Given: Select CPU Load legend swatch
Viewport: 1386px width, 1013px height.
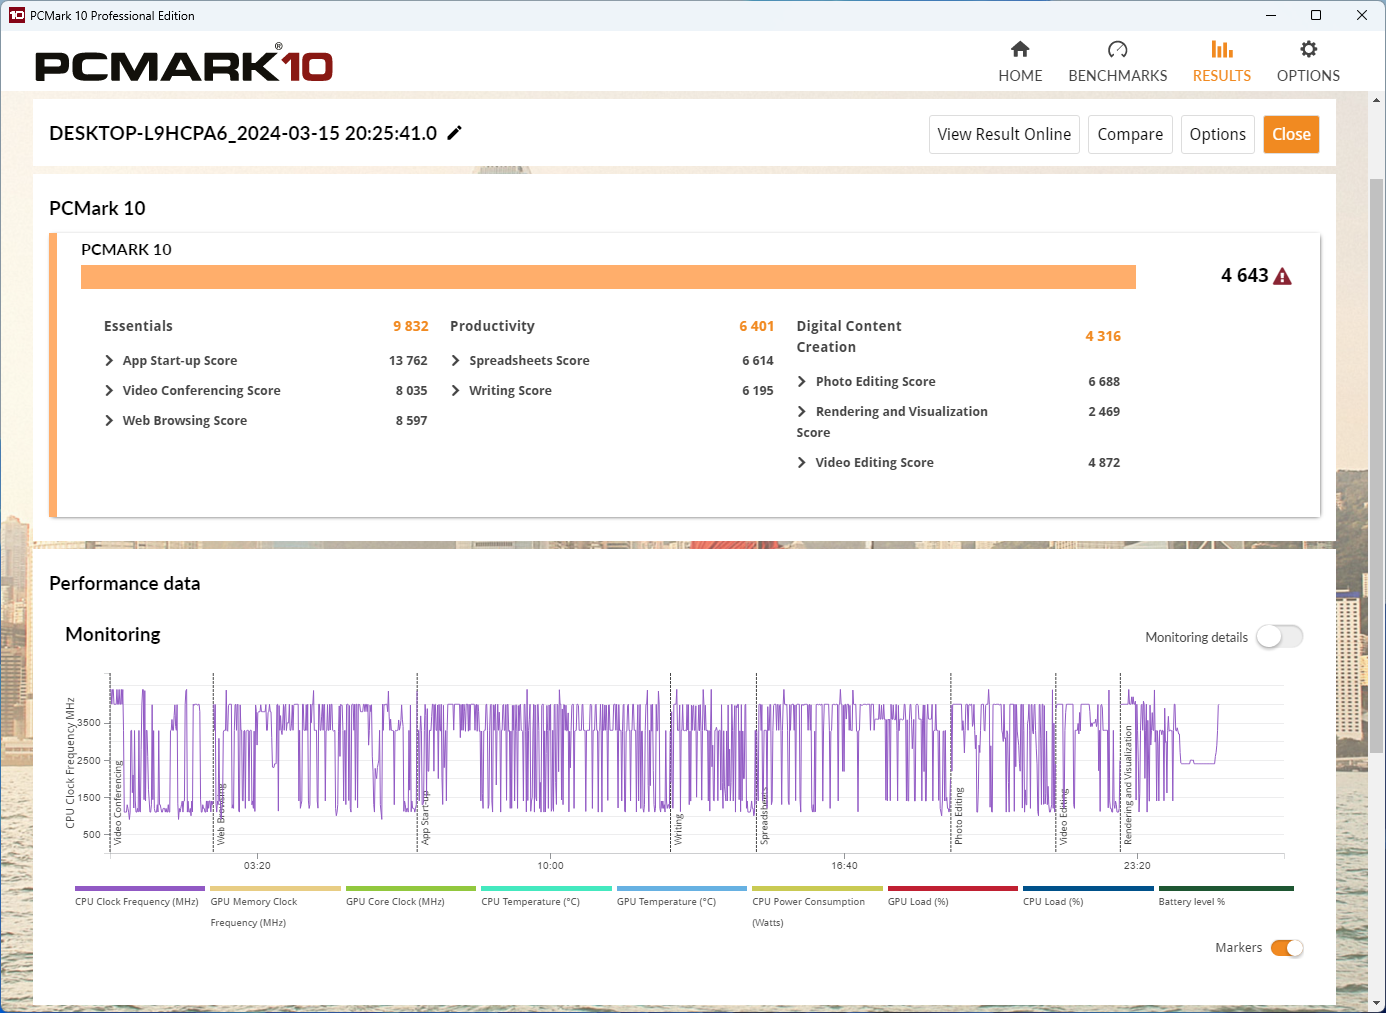Looking at the screenshot, I should (1088, 888).
